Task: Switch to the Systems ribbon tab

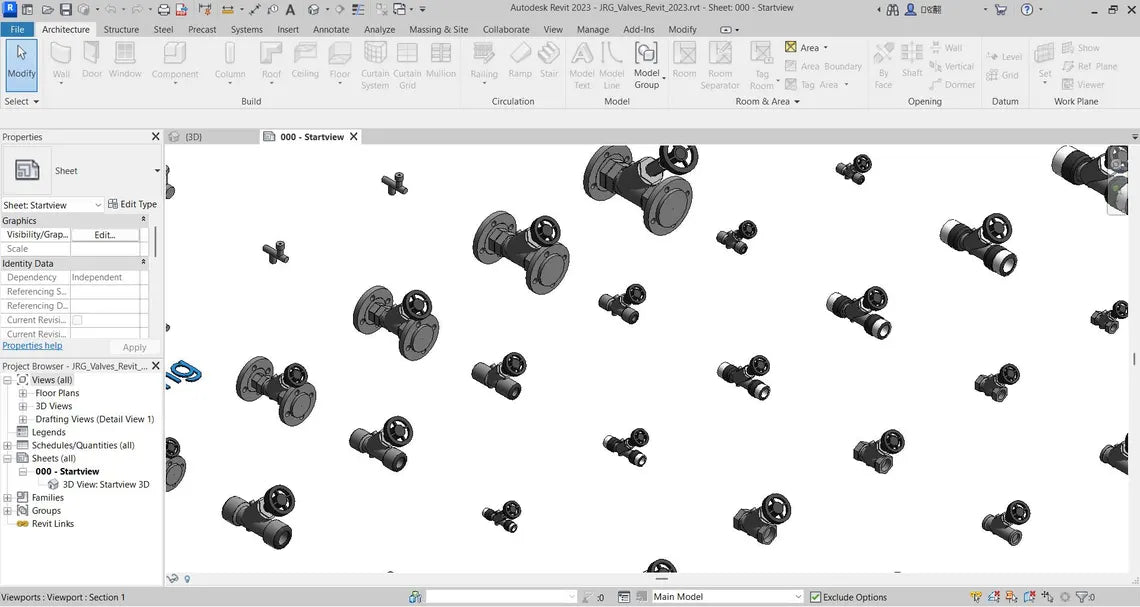Action: tap(246, 29)
